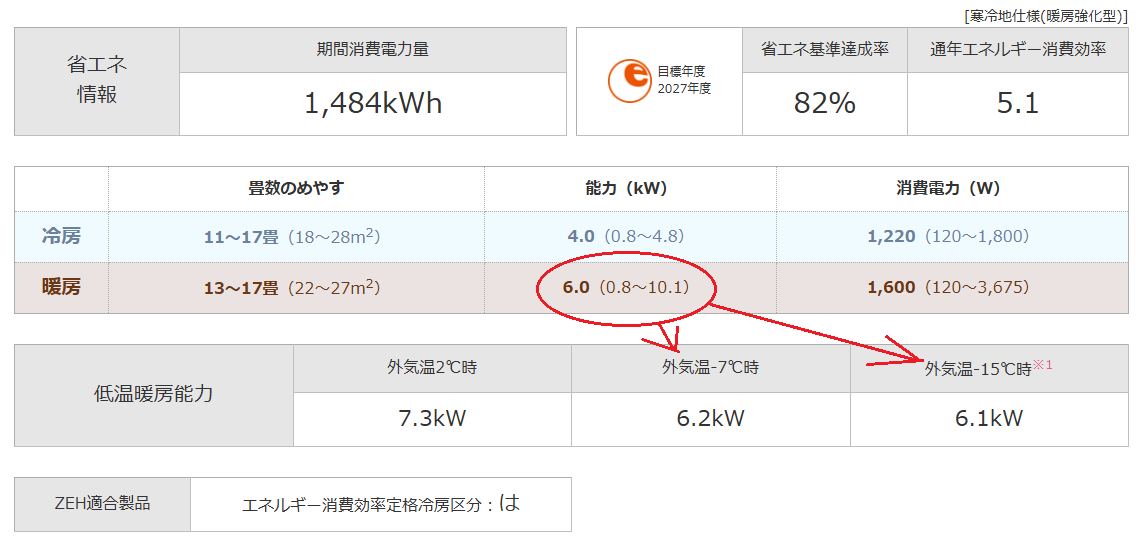Click the ※1 footnote marker
The image size is (1136, 551).
click(1043, 366)
